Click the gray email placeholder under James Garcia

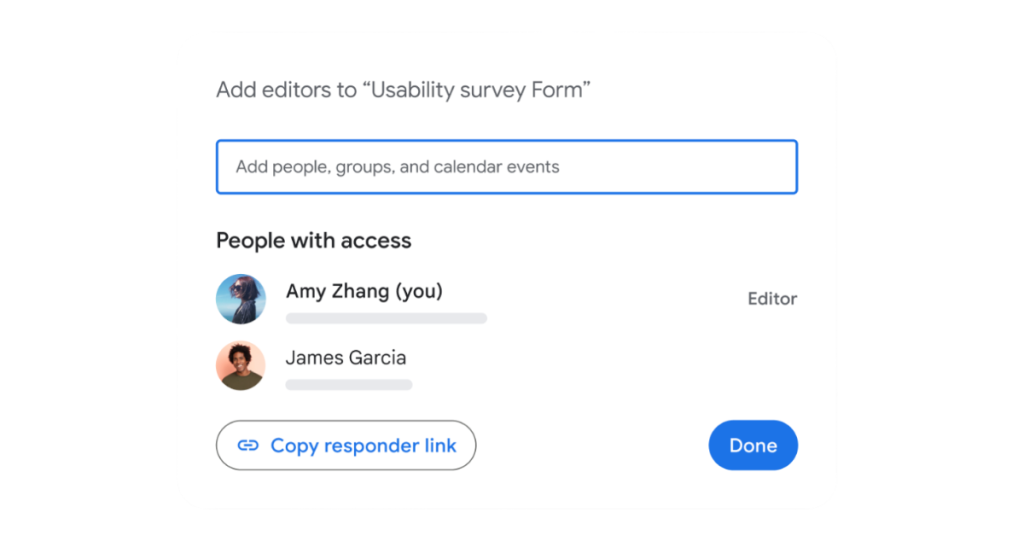(x=349, y=384)
